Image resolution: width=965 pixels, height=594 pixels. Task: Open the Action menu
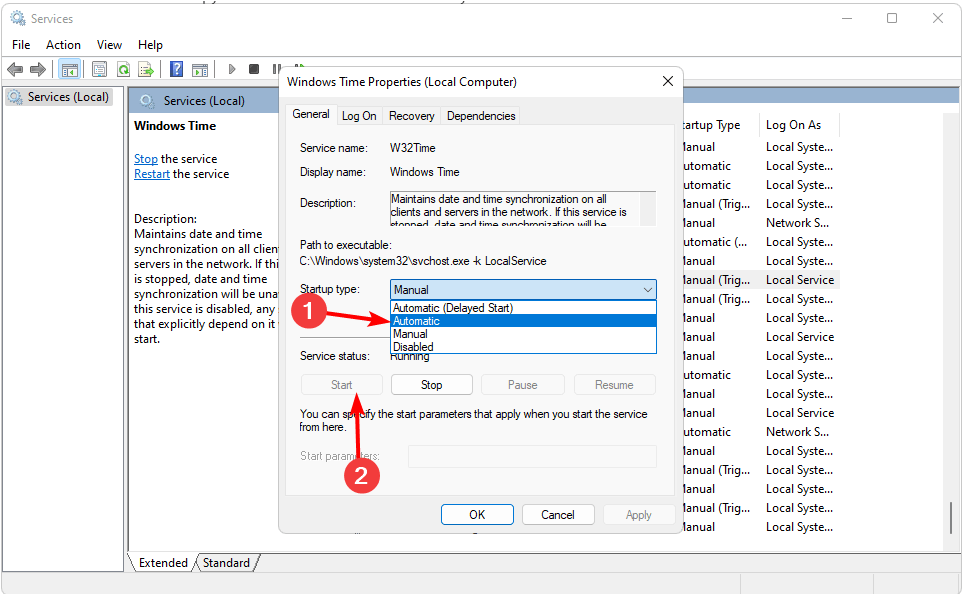pyautogui.click(x=63, y=45)
